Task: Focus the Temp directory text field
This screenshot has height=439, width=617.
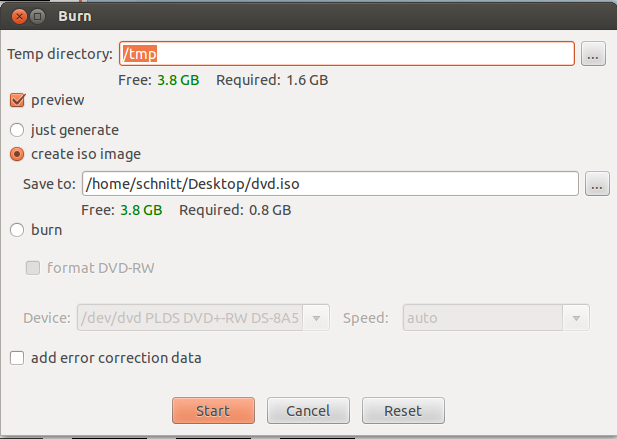Action: tap(346, 54)
